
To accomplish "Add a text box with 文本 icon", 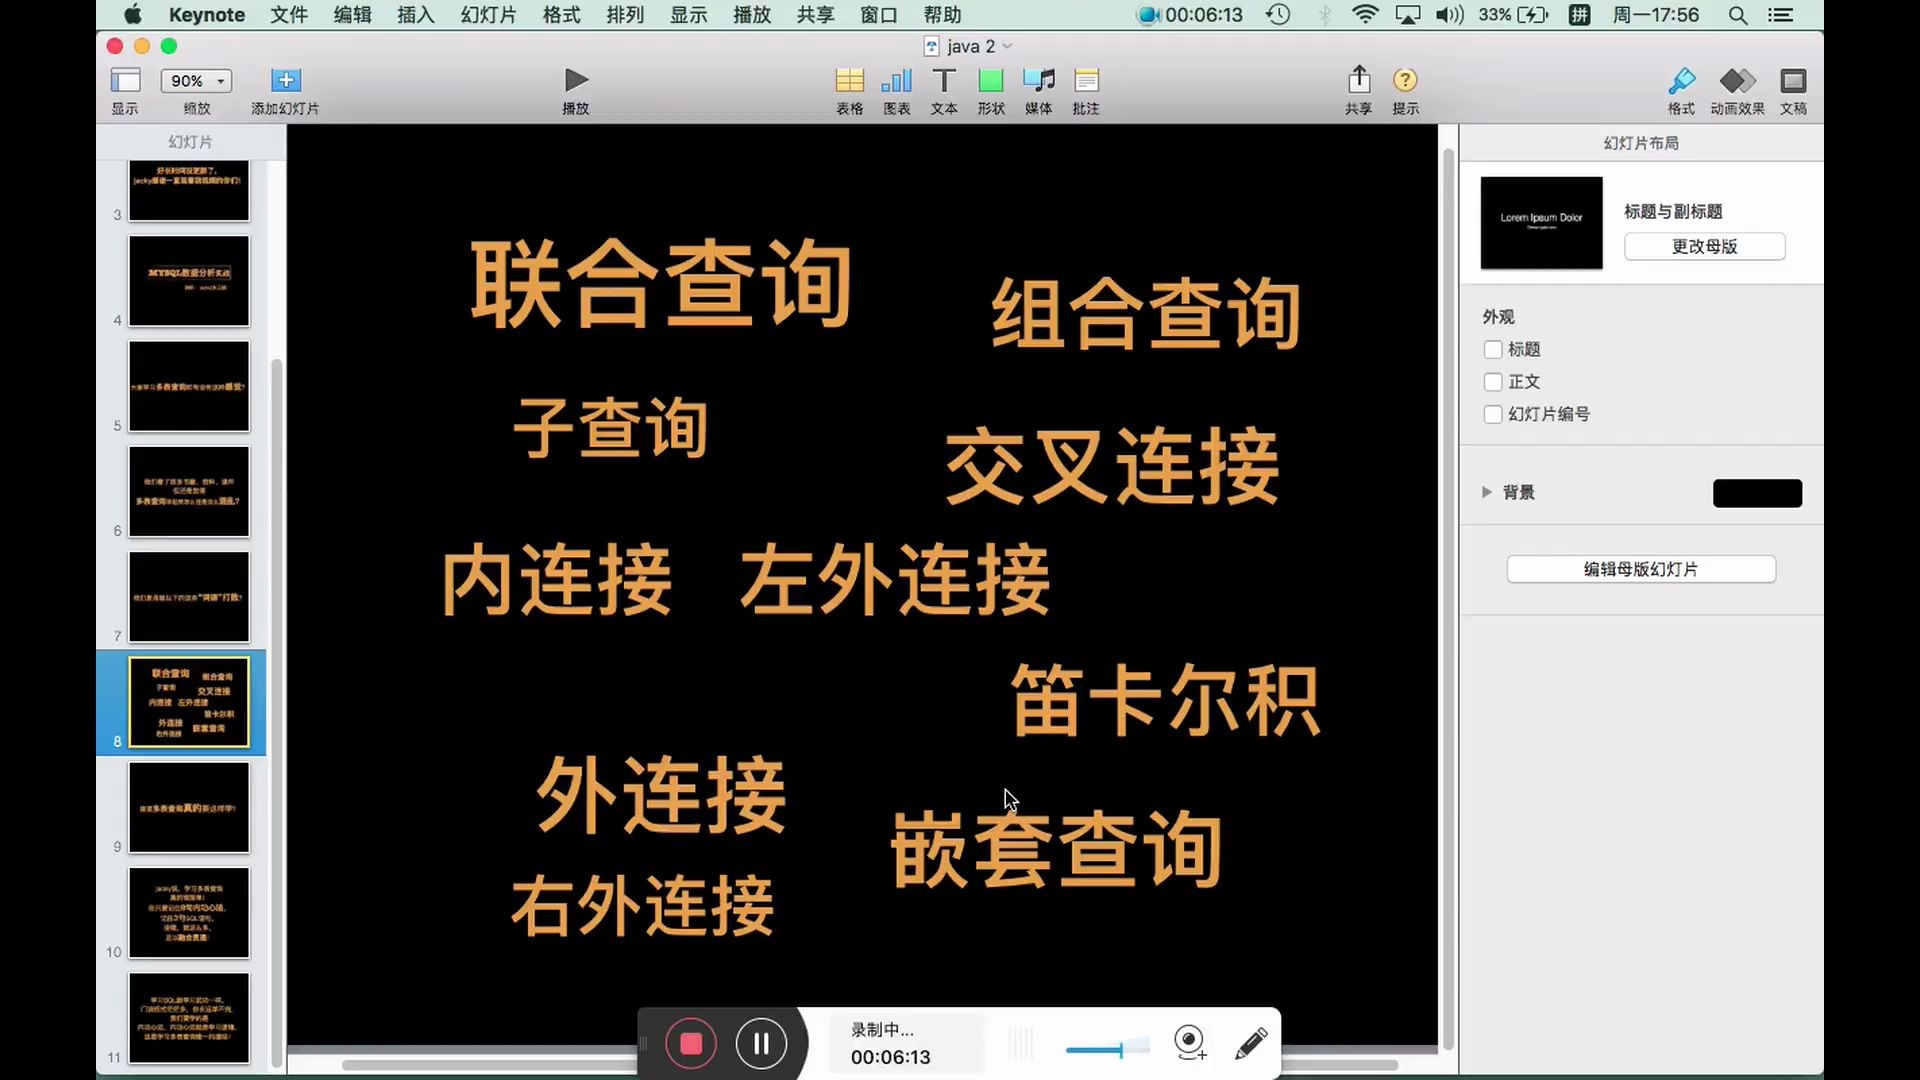I will click(944, 80).
